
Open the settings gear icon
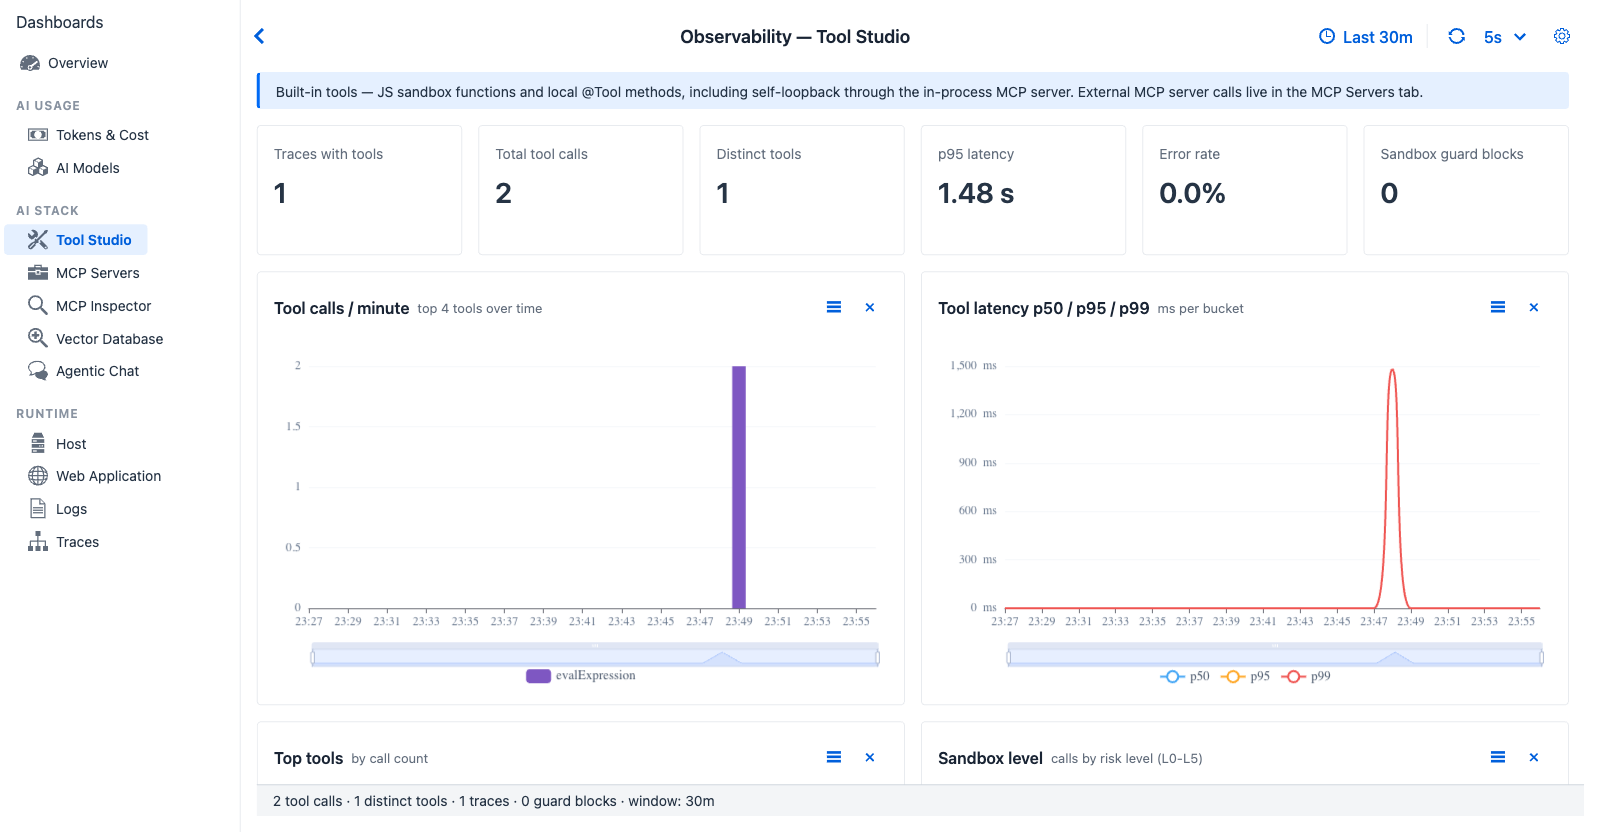(1562, 36)
